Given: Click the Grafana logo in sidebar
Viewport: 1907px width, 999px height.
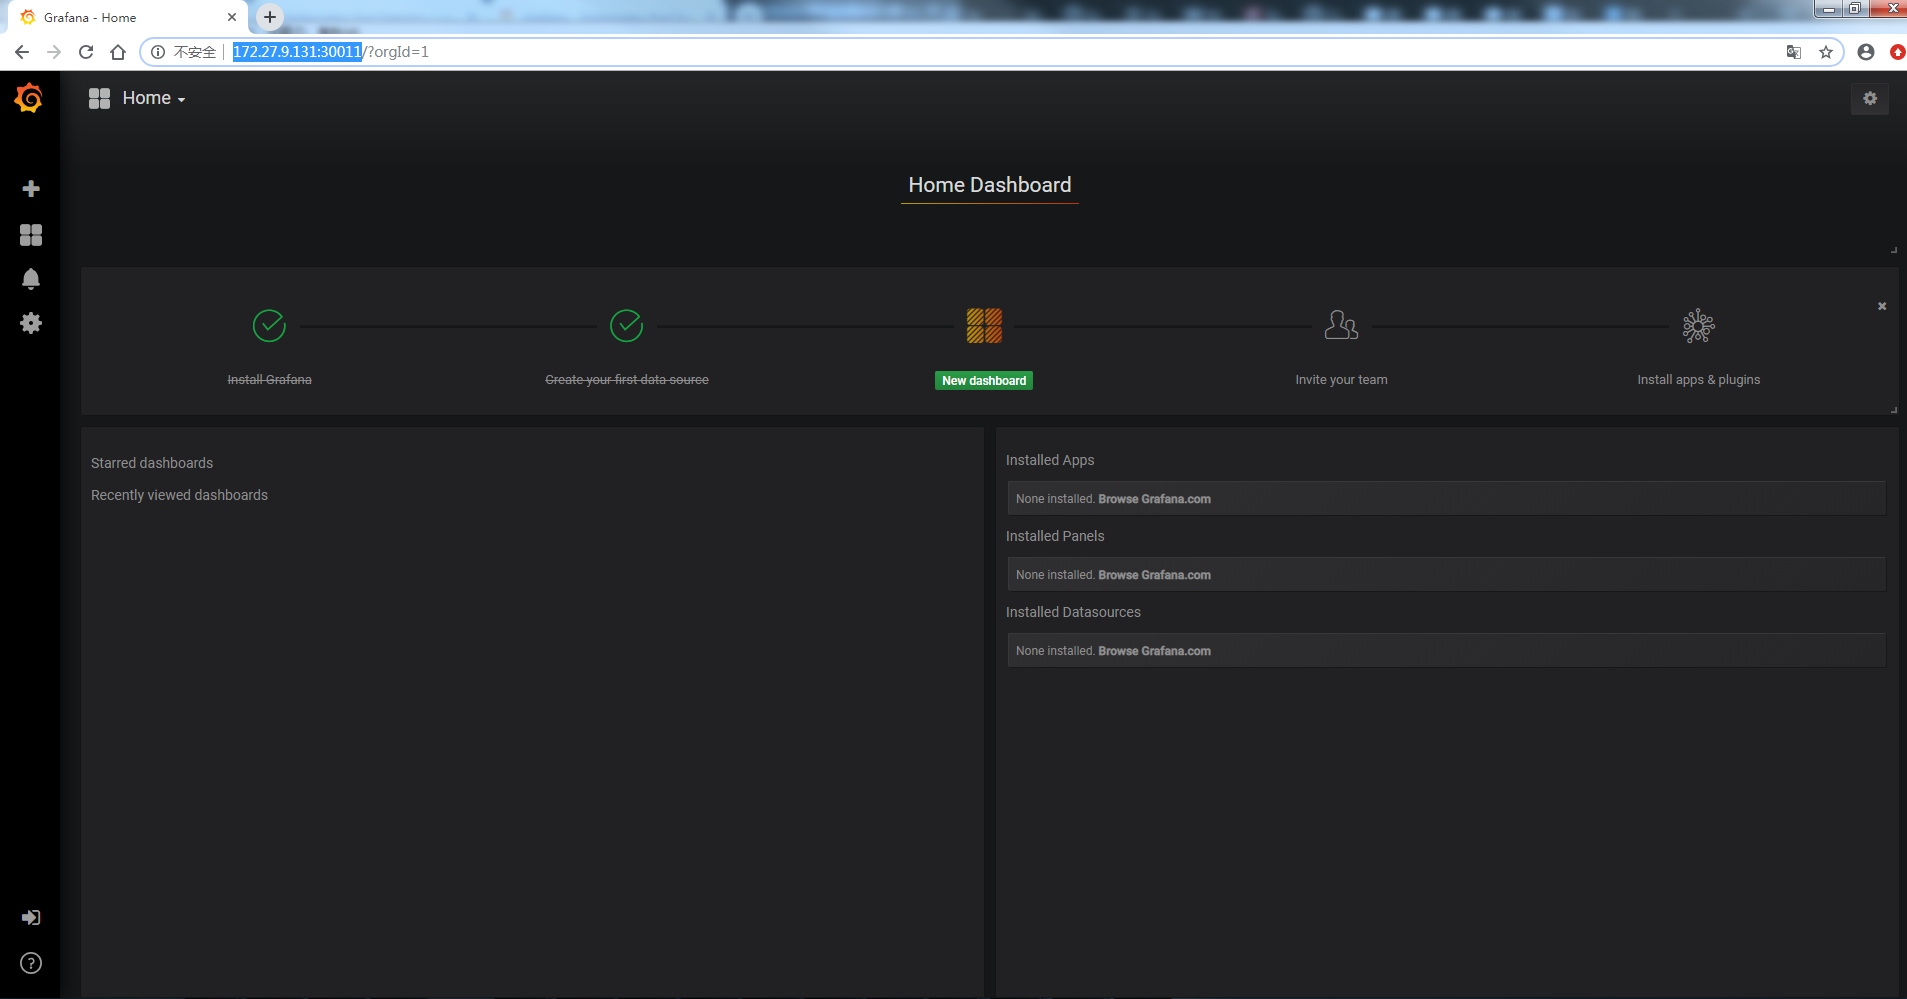Looking at the screenshot, I should [x=29, y=98].
